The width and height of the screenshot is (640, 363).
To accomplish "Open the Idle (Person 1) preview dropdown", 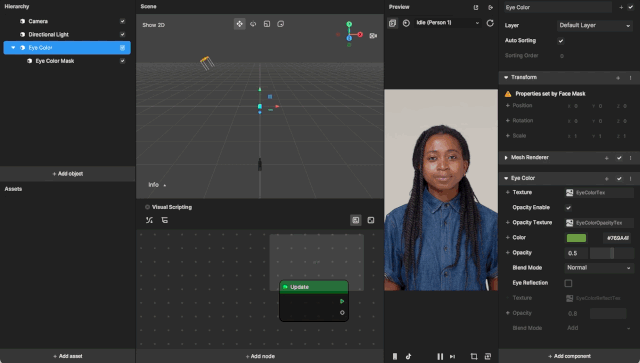I will pos(447,23).
